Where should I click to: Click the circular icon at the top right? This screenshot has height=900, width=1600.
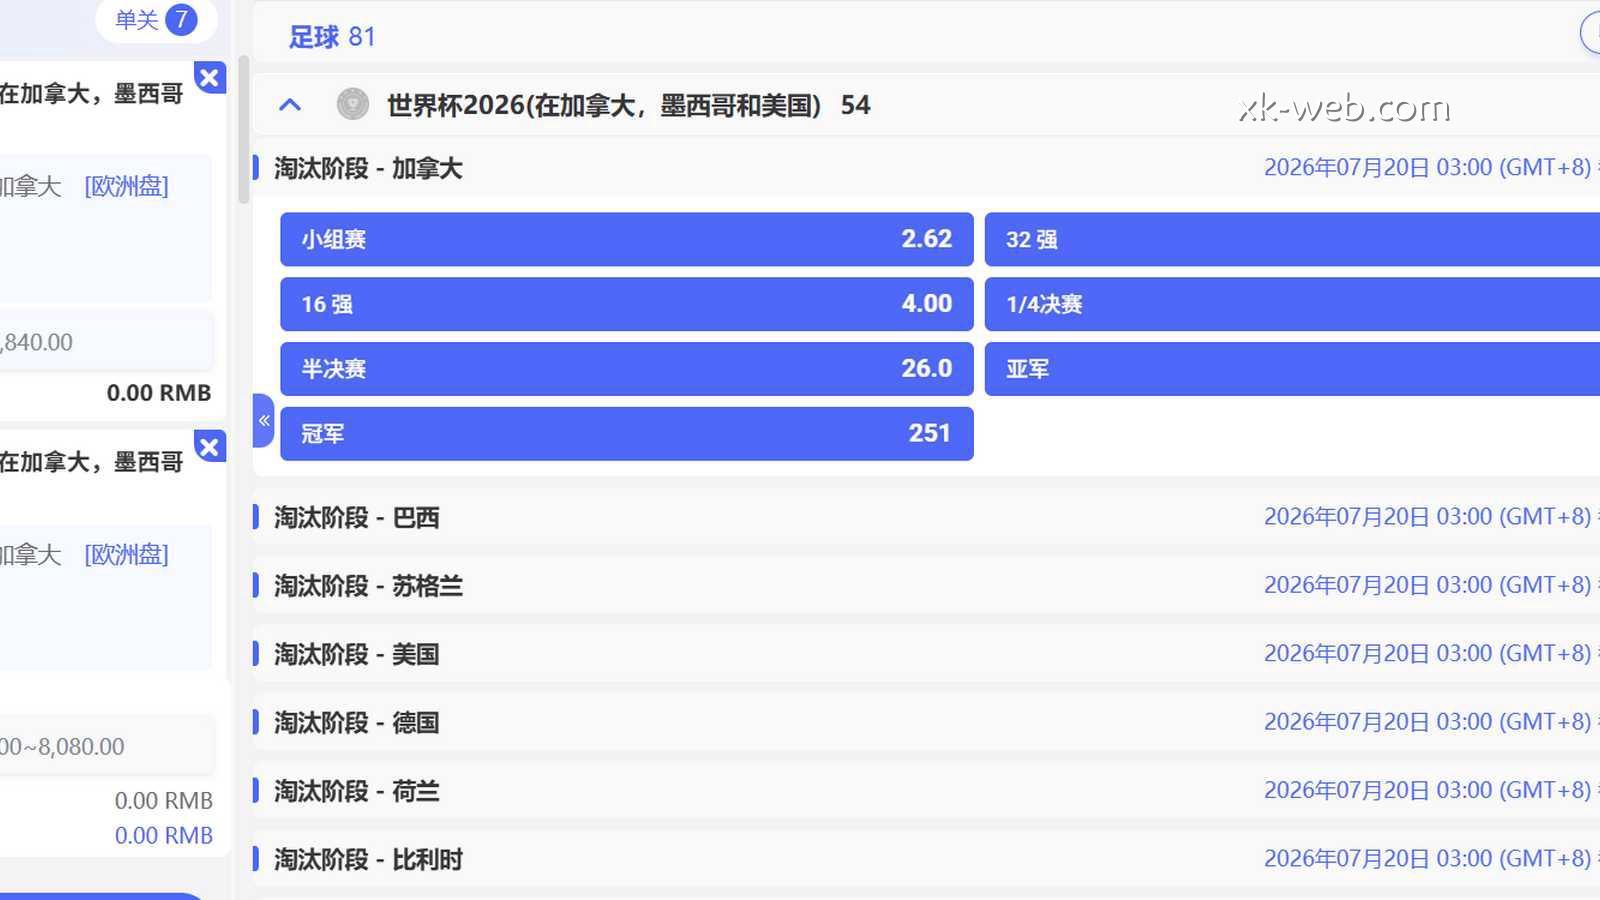(x=1594, y=33)
